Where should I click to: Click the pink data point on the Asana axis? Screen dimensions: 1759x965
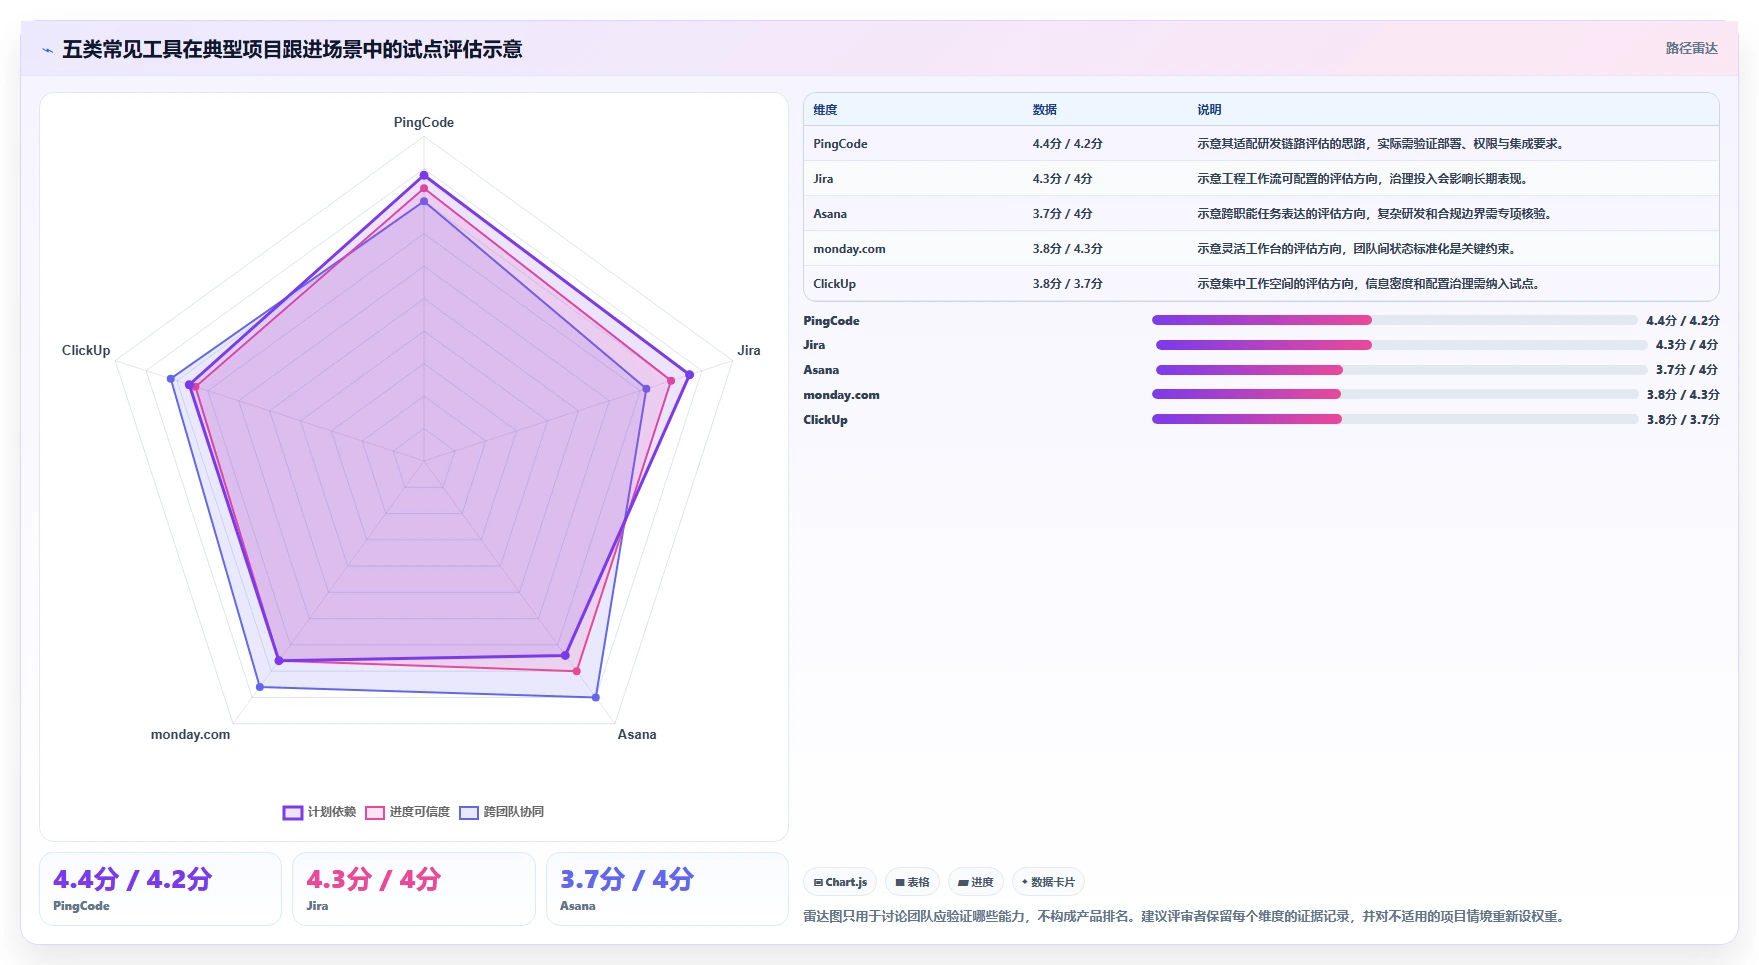tap(577, 671)
